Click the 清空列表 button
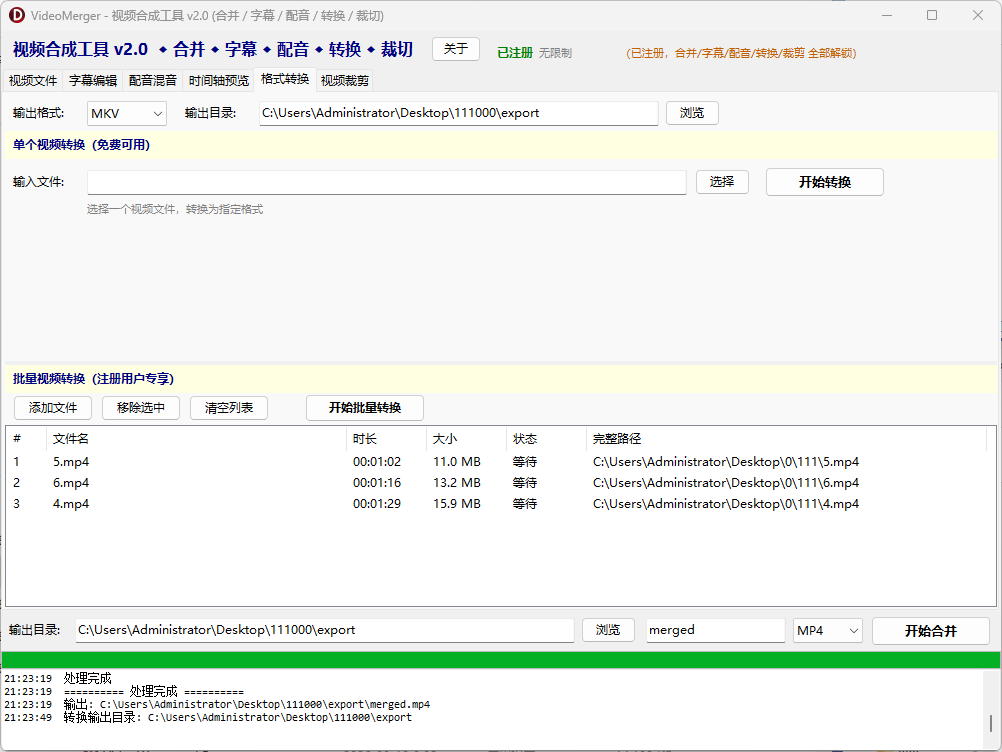This screenshot has width=1002, height=752. click(x=228, y=407)
